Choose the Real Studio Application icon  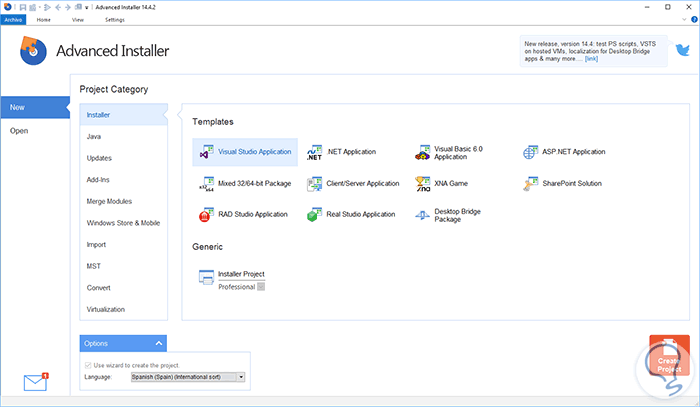pos(314,215)
